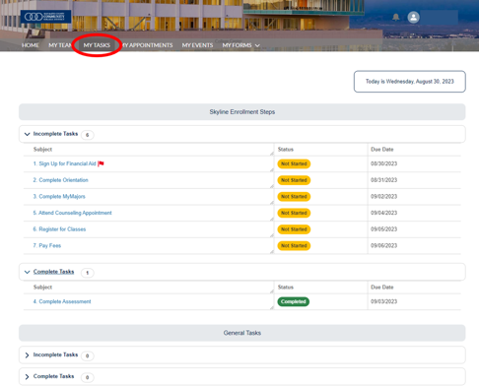The image size is (479, 386).
Task: Click the college logo in the header
Action: pyautogui.click(x=46, y=17)
